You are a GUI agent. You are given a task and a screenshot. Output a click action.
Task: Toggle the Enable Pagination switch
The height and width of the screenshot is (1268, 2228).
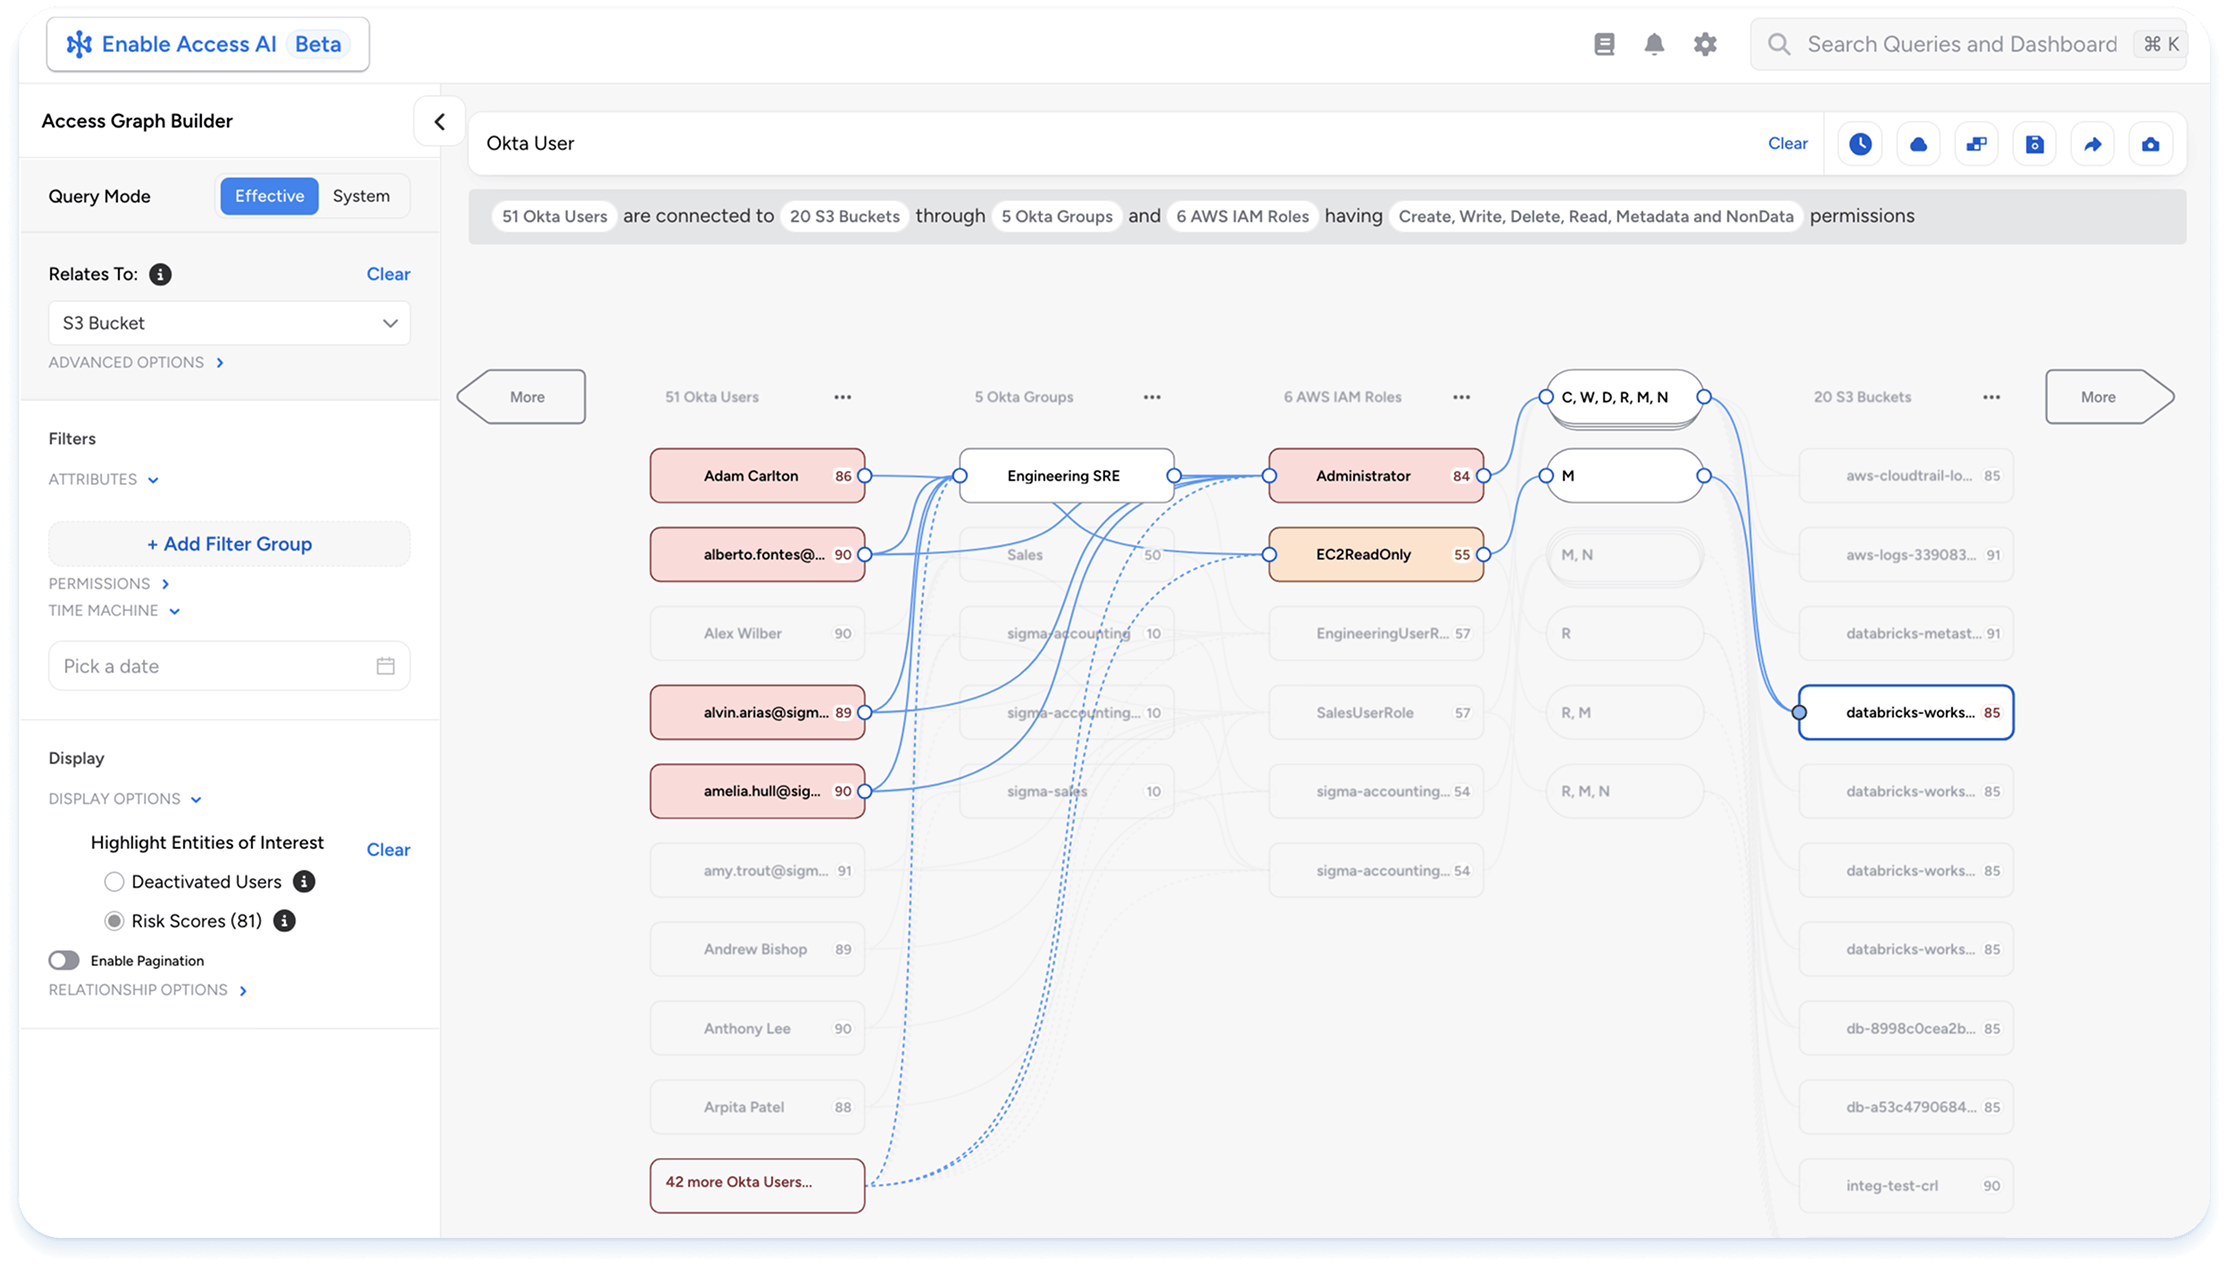point(64,961)
